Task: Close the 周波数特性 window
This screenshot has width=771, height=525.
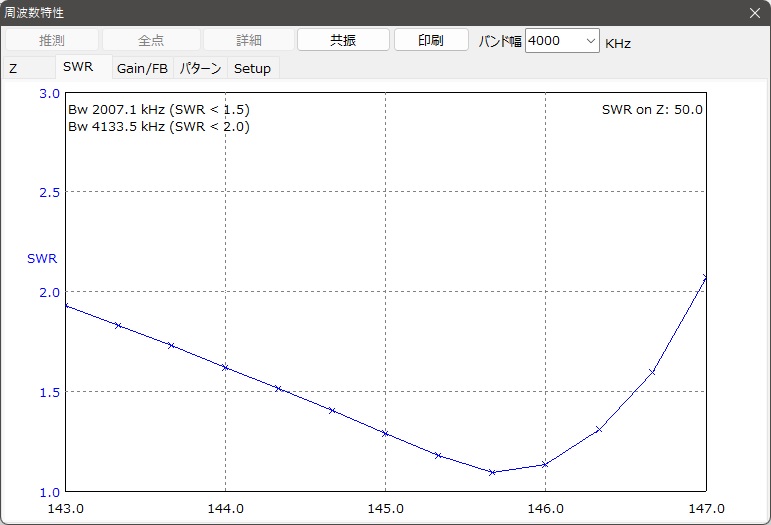Action: pyautogui.click(x=755, y=12)
